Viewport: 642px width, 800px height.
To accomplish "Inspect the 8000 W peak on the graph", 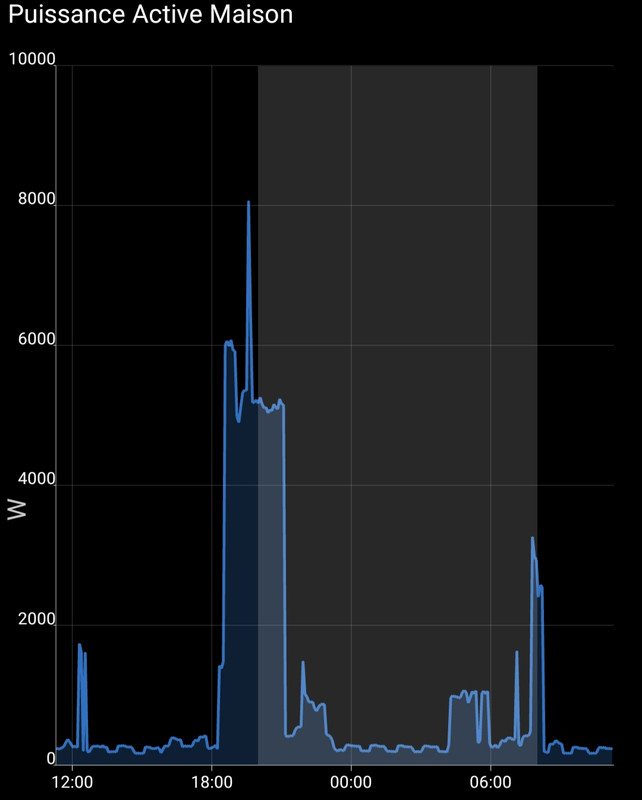I will click(x=249, y=203).
